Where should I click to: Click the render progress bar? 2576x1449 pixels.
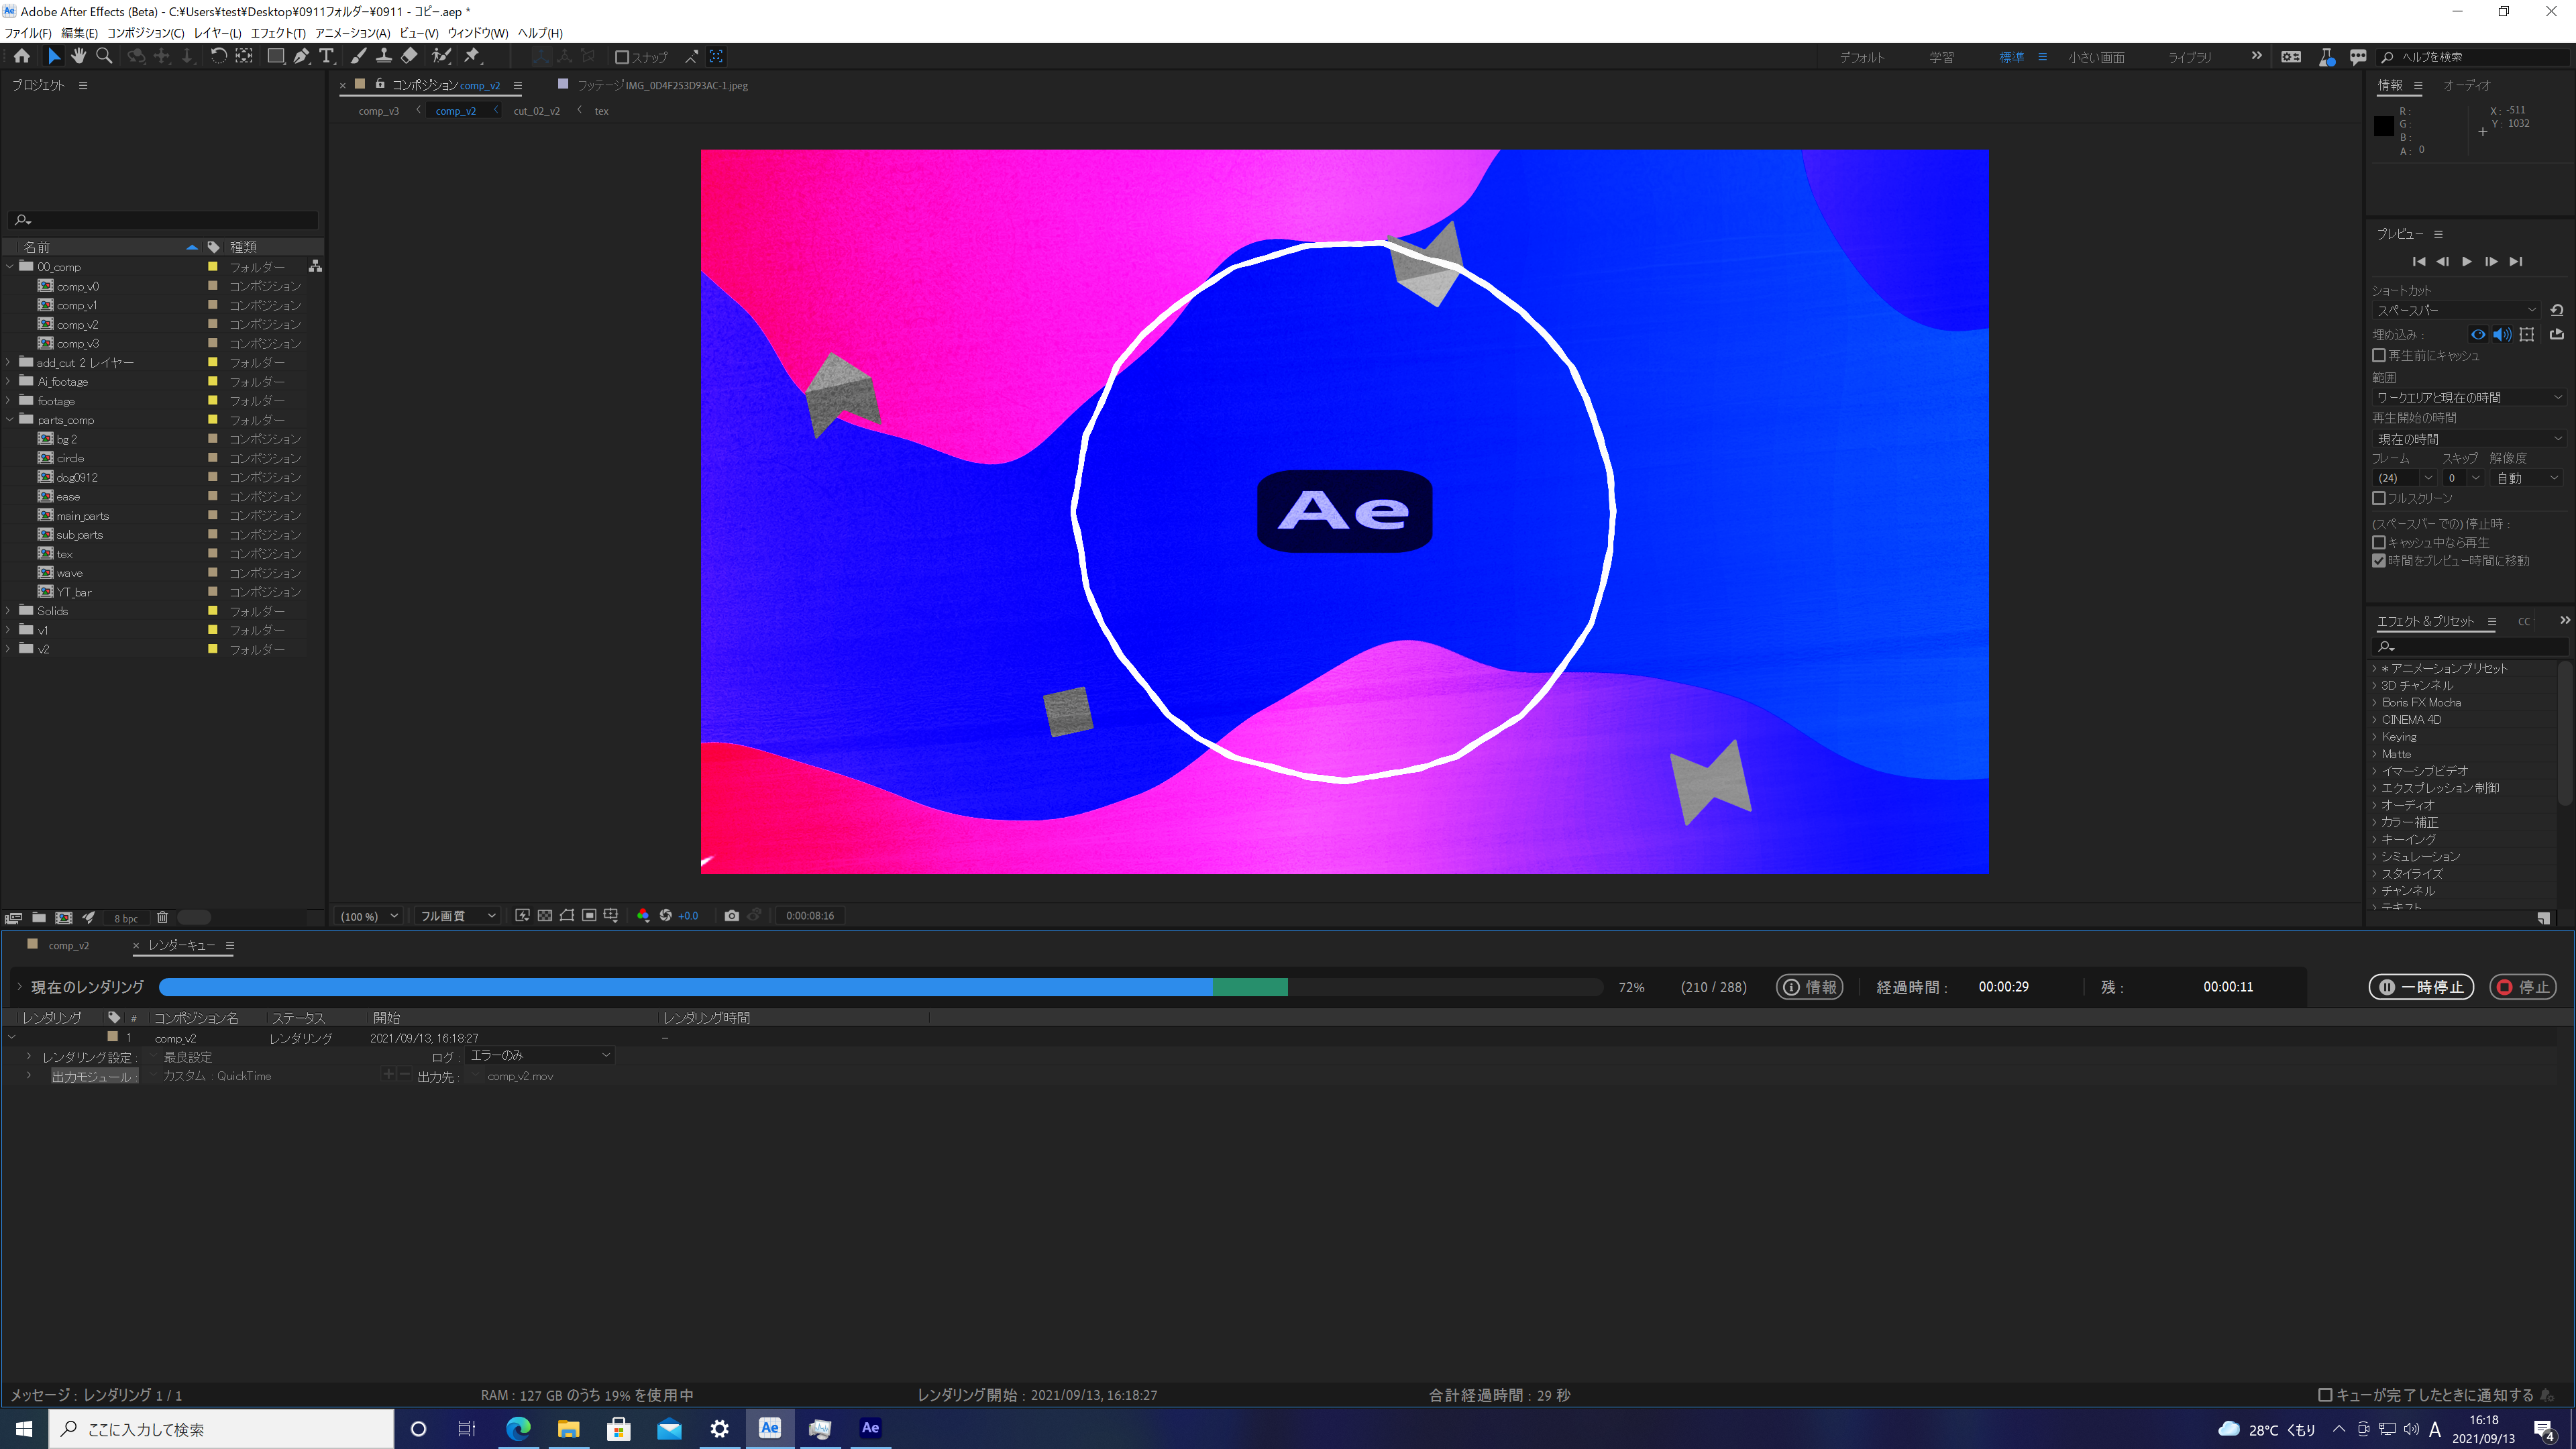pyautogui.click(x=881, y=987)
